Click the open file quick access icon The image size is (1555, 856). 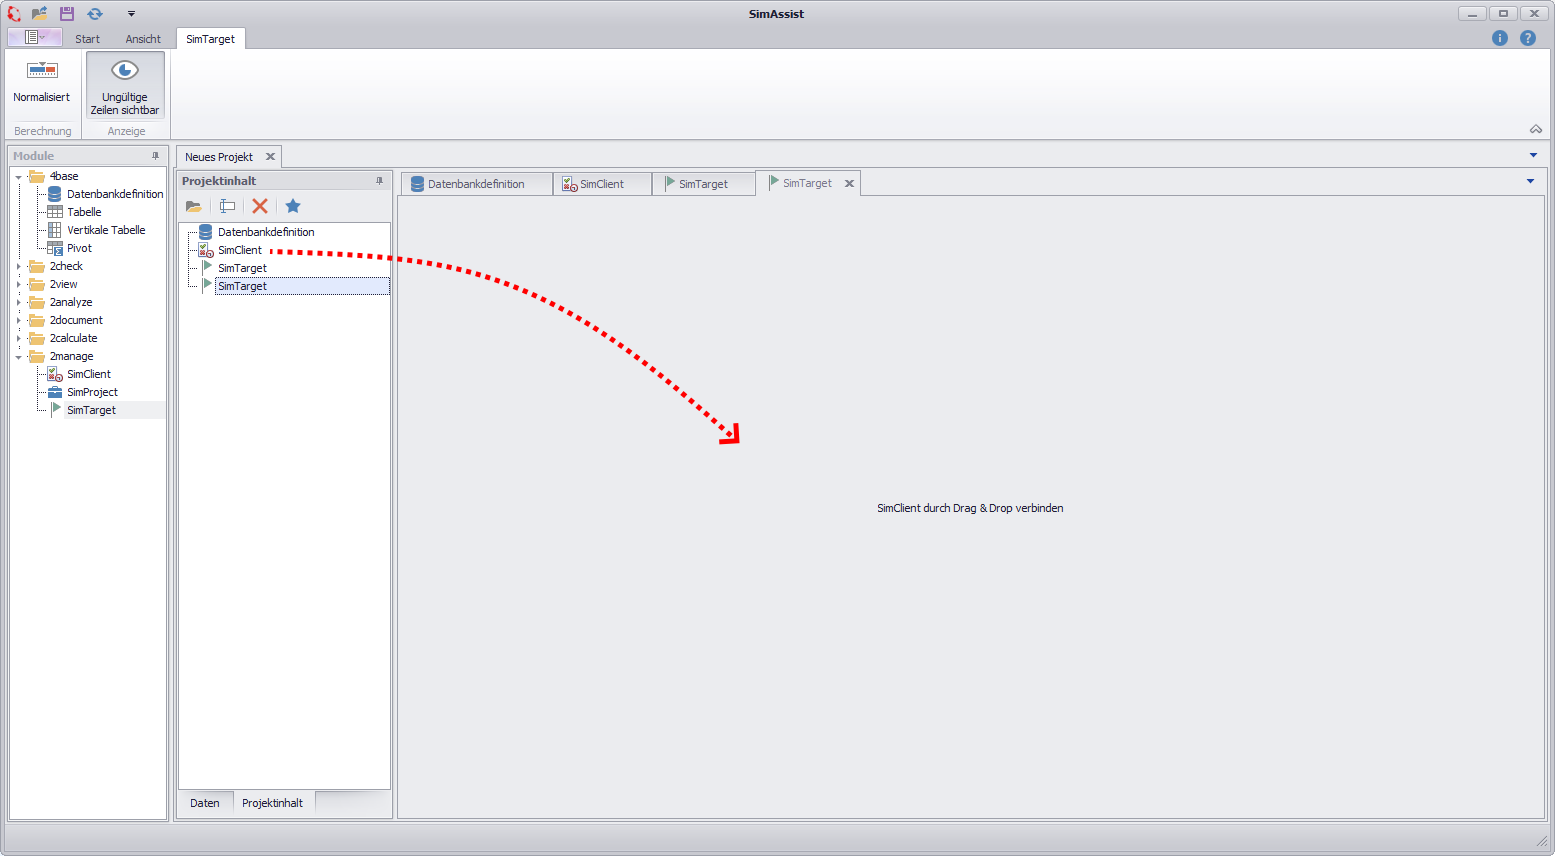[40, 14]
